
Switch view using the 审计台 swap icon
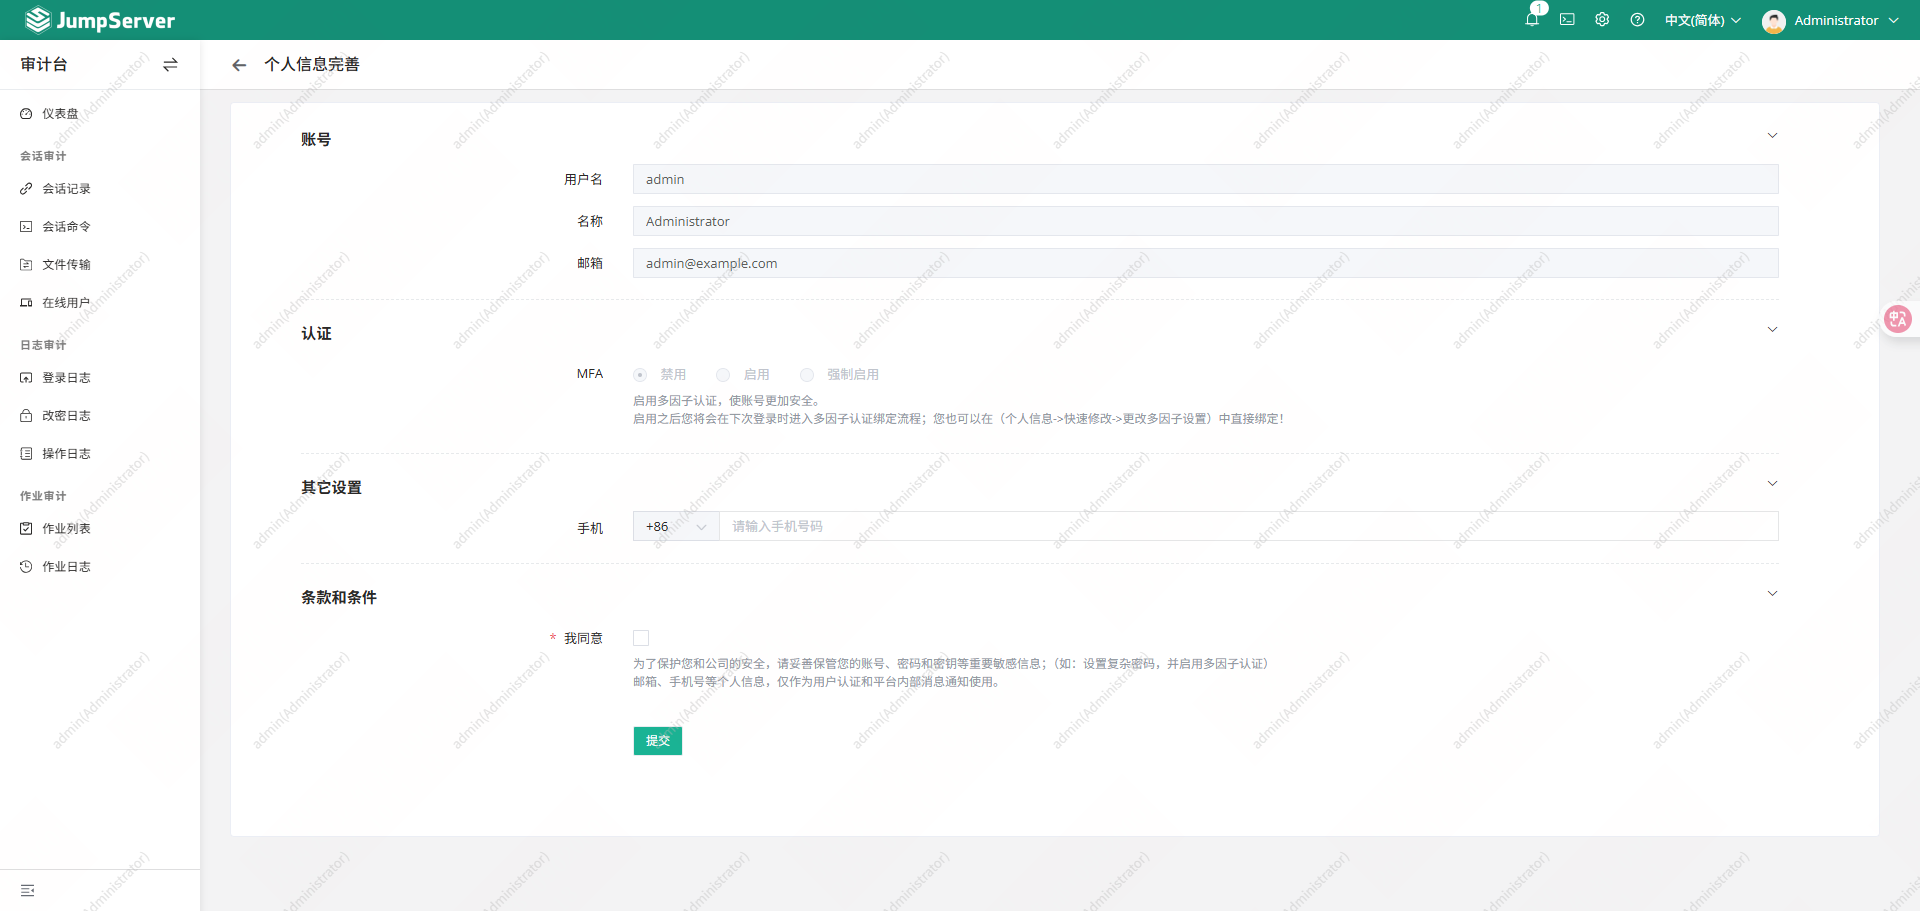(x=170, y=64)
